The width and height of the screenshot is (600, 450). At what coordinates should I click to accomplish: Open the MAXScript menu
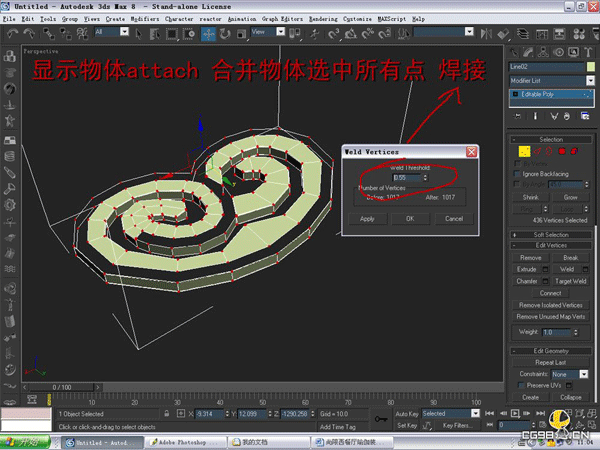[392, 19]
